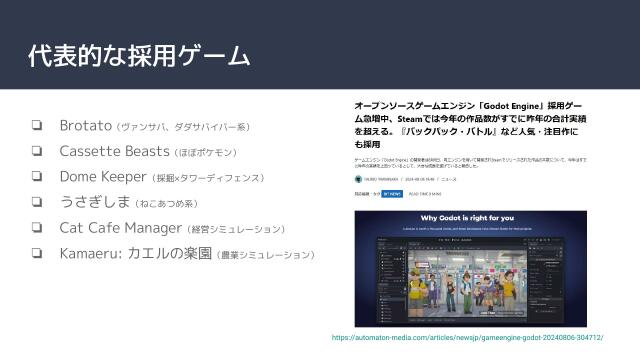Click the (経営シミュレーション) note
The height and width of the screenshot is (360, 640).
coord(236,229)
